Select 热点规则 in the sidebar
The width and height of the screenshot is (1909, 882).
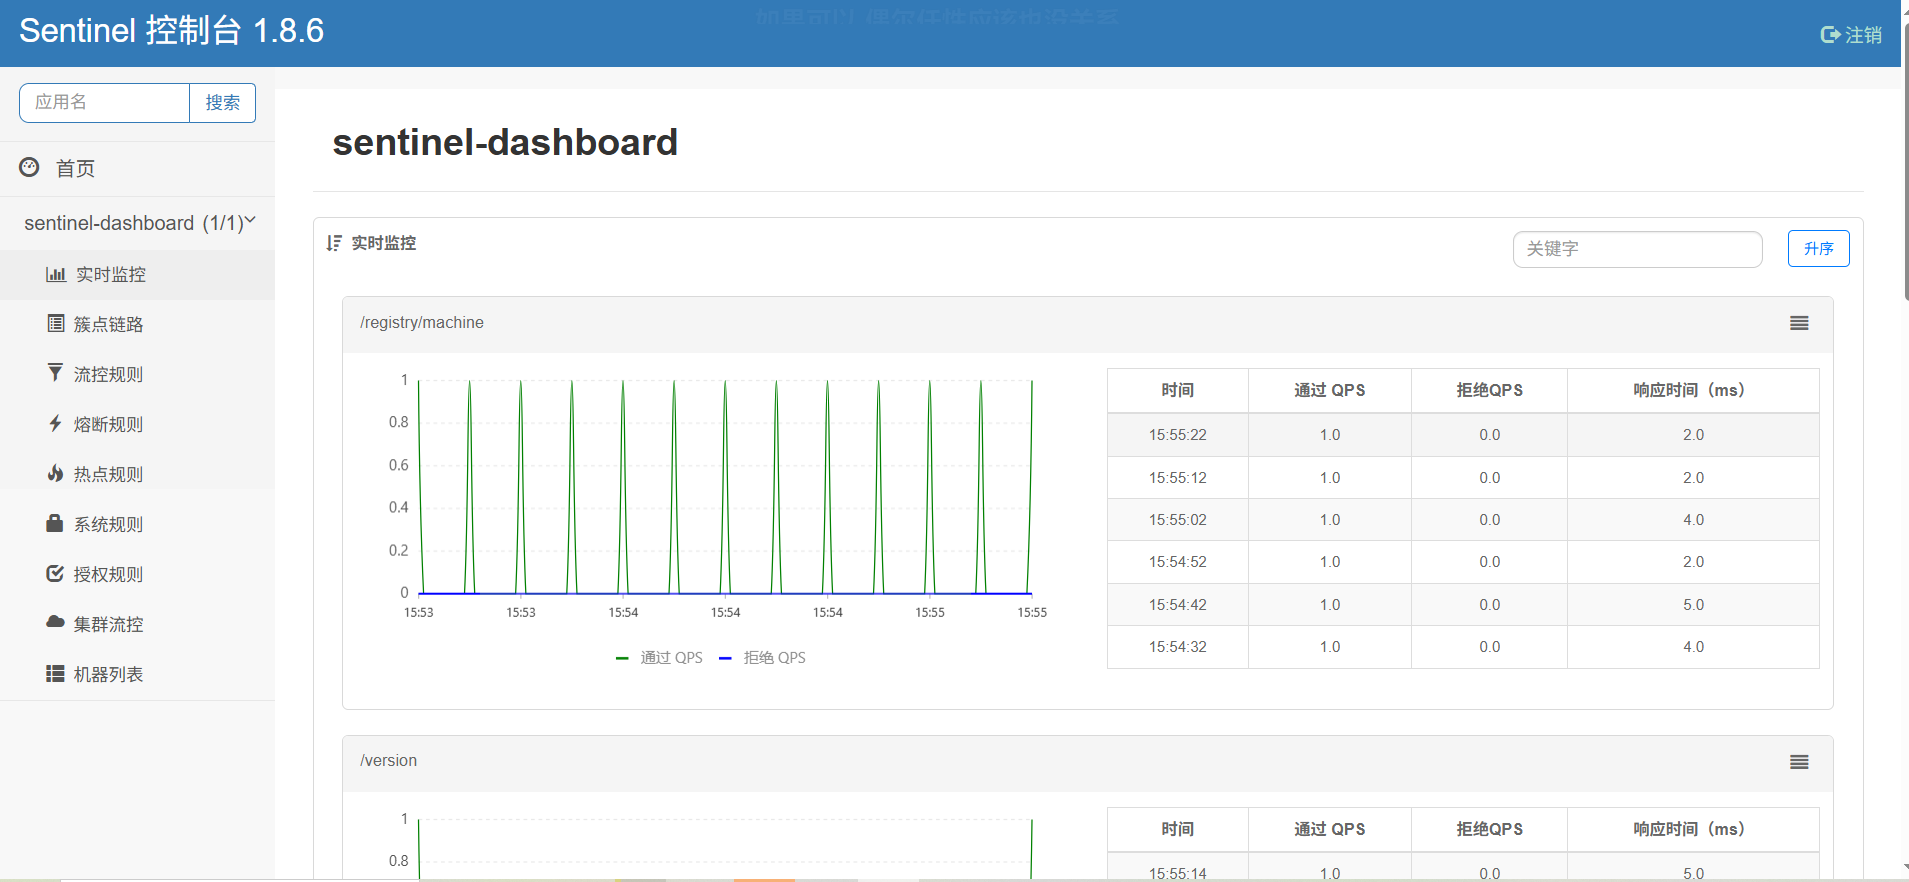137,474
